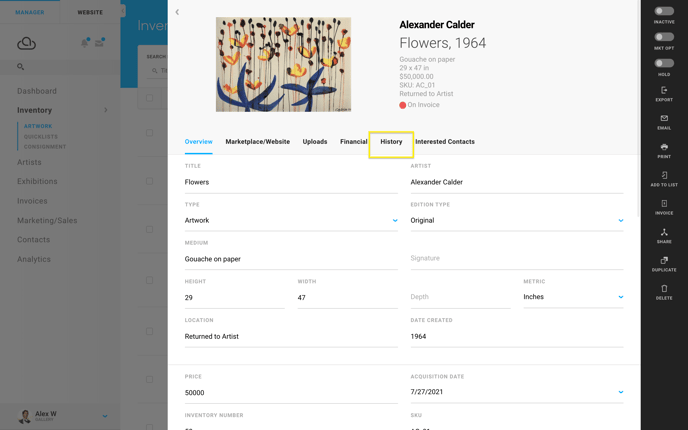The width and height of the screenshot is (688, 430).
Task: Open the Contacts section in sidebar
Action: click(x=33, y=240)
